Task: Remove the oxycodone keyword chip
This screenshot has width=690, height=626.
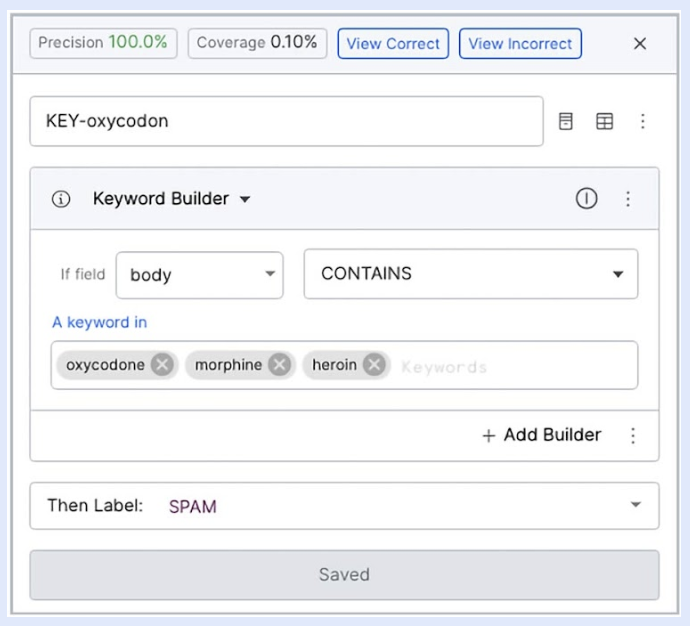Action: pyautogui.click(x=162, y=365)
